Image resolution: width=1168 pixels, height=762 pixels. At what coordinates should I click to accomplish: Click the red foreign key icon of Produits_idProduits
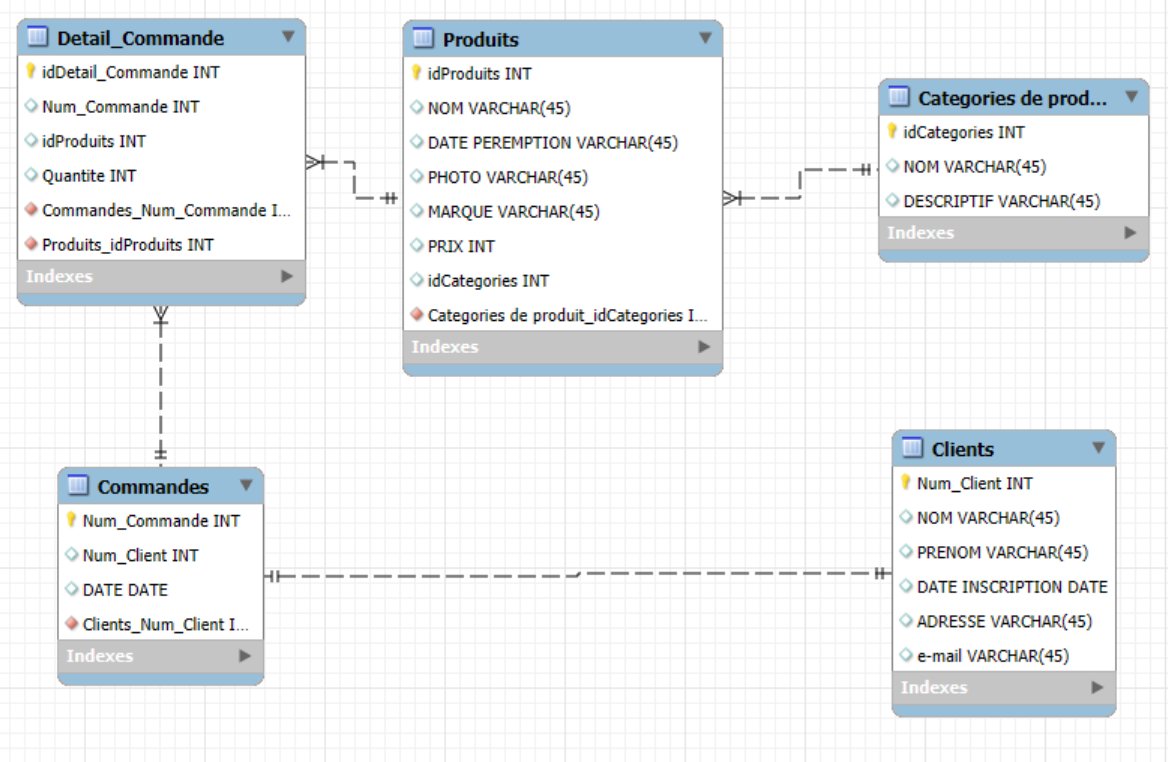pos(31,244)
